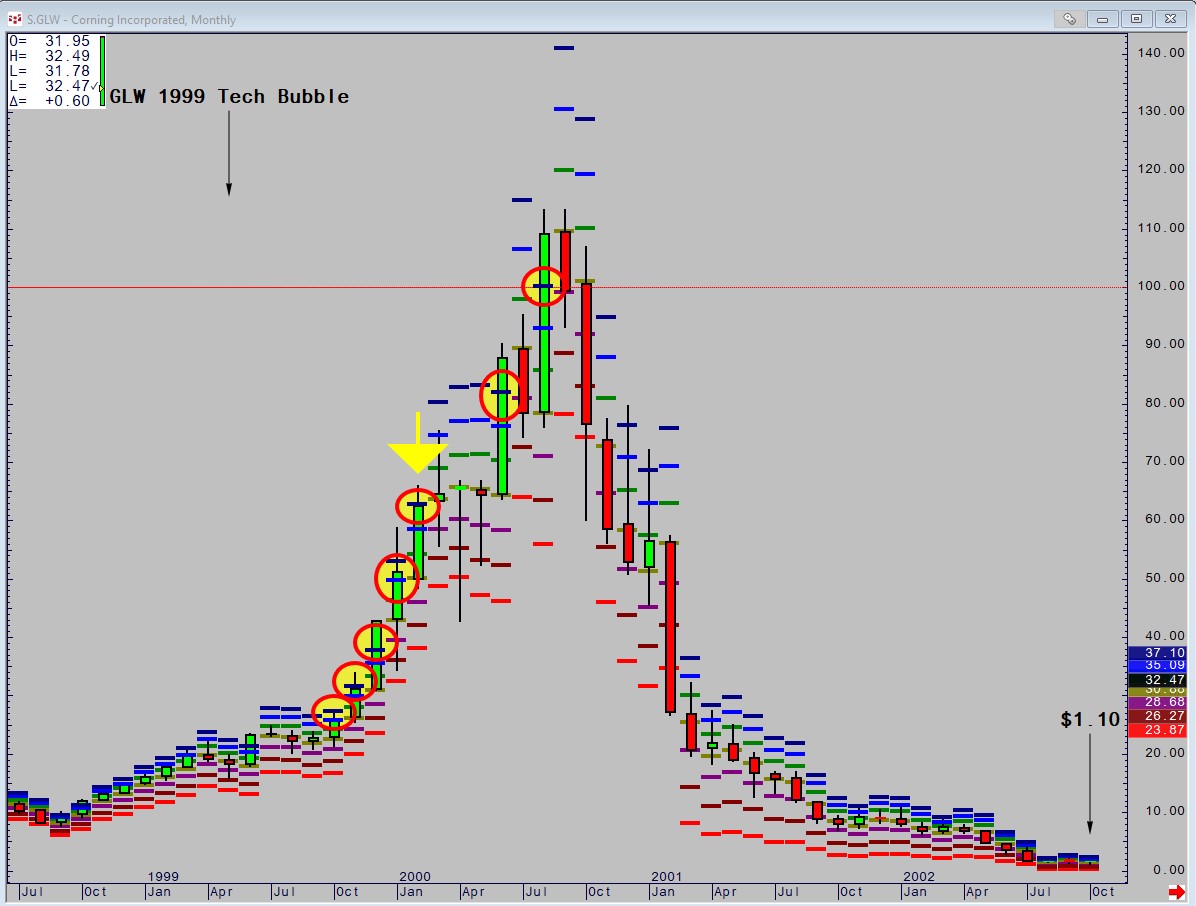Click the green bar indicator in the OHLC box
This screenshot has width=1196, height=906.
point(101,70)
